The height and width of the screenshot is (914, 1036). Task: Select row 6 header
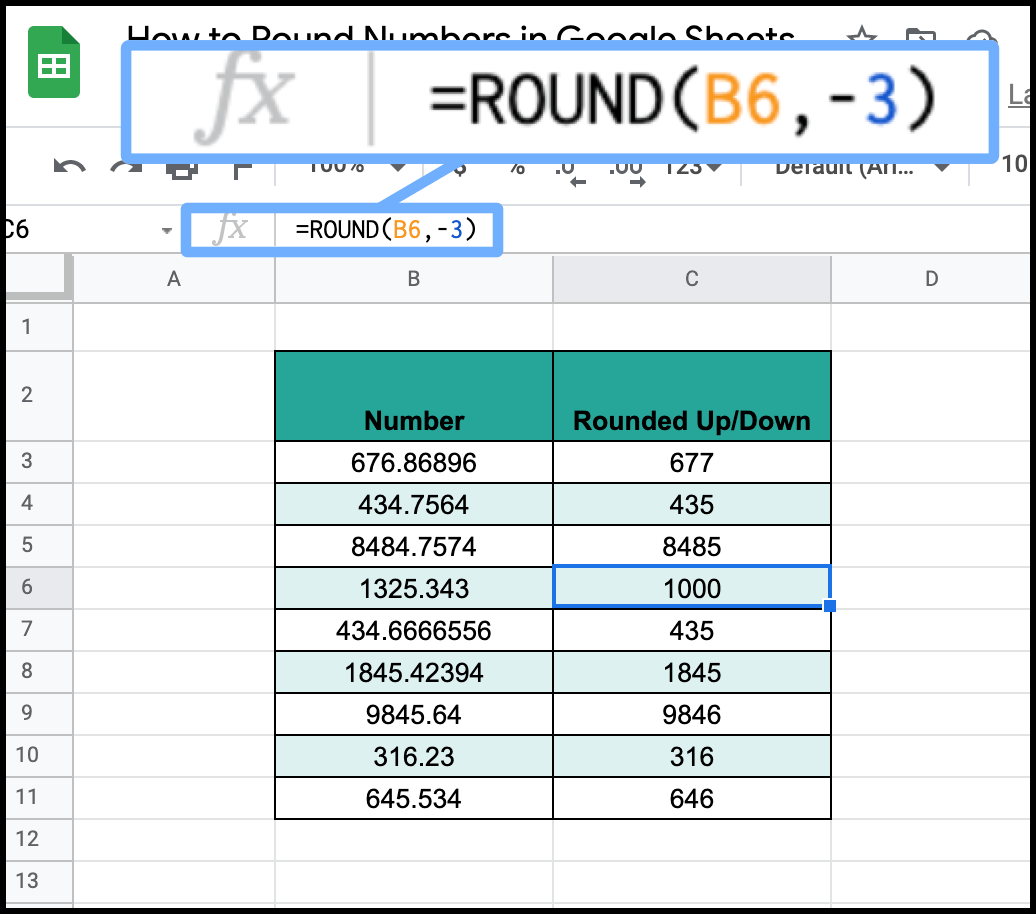click(x=39, y=587)
